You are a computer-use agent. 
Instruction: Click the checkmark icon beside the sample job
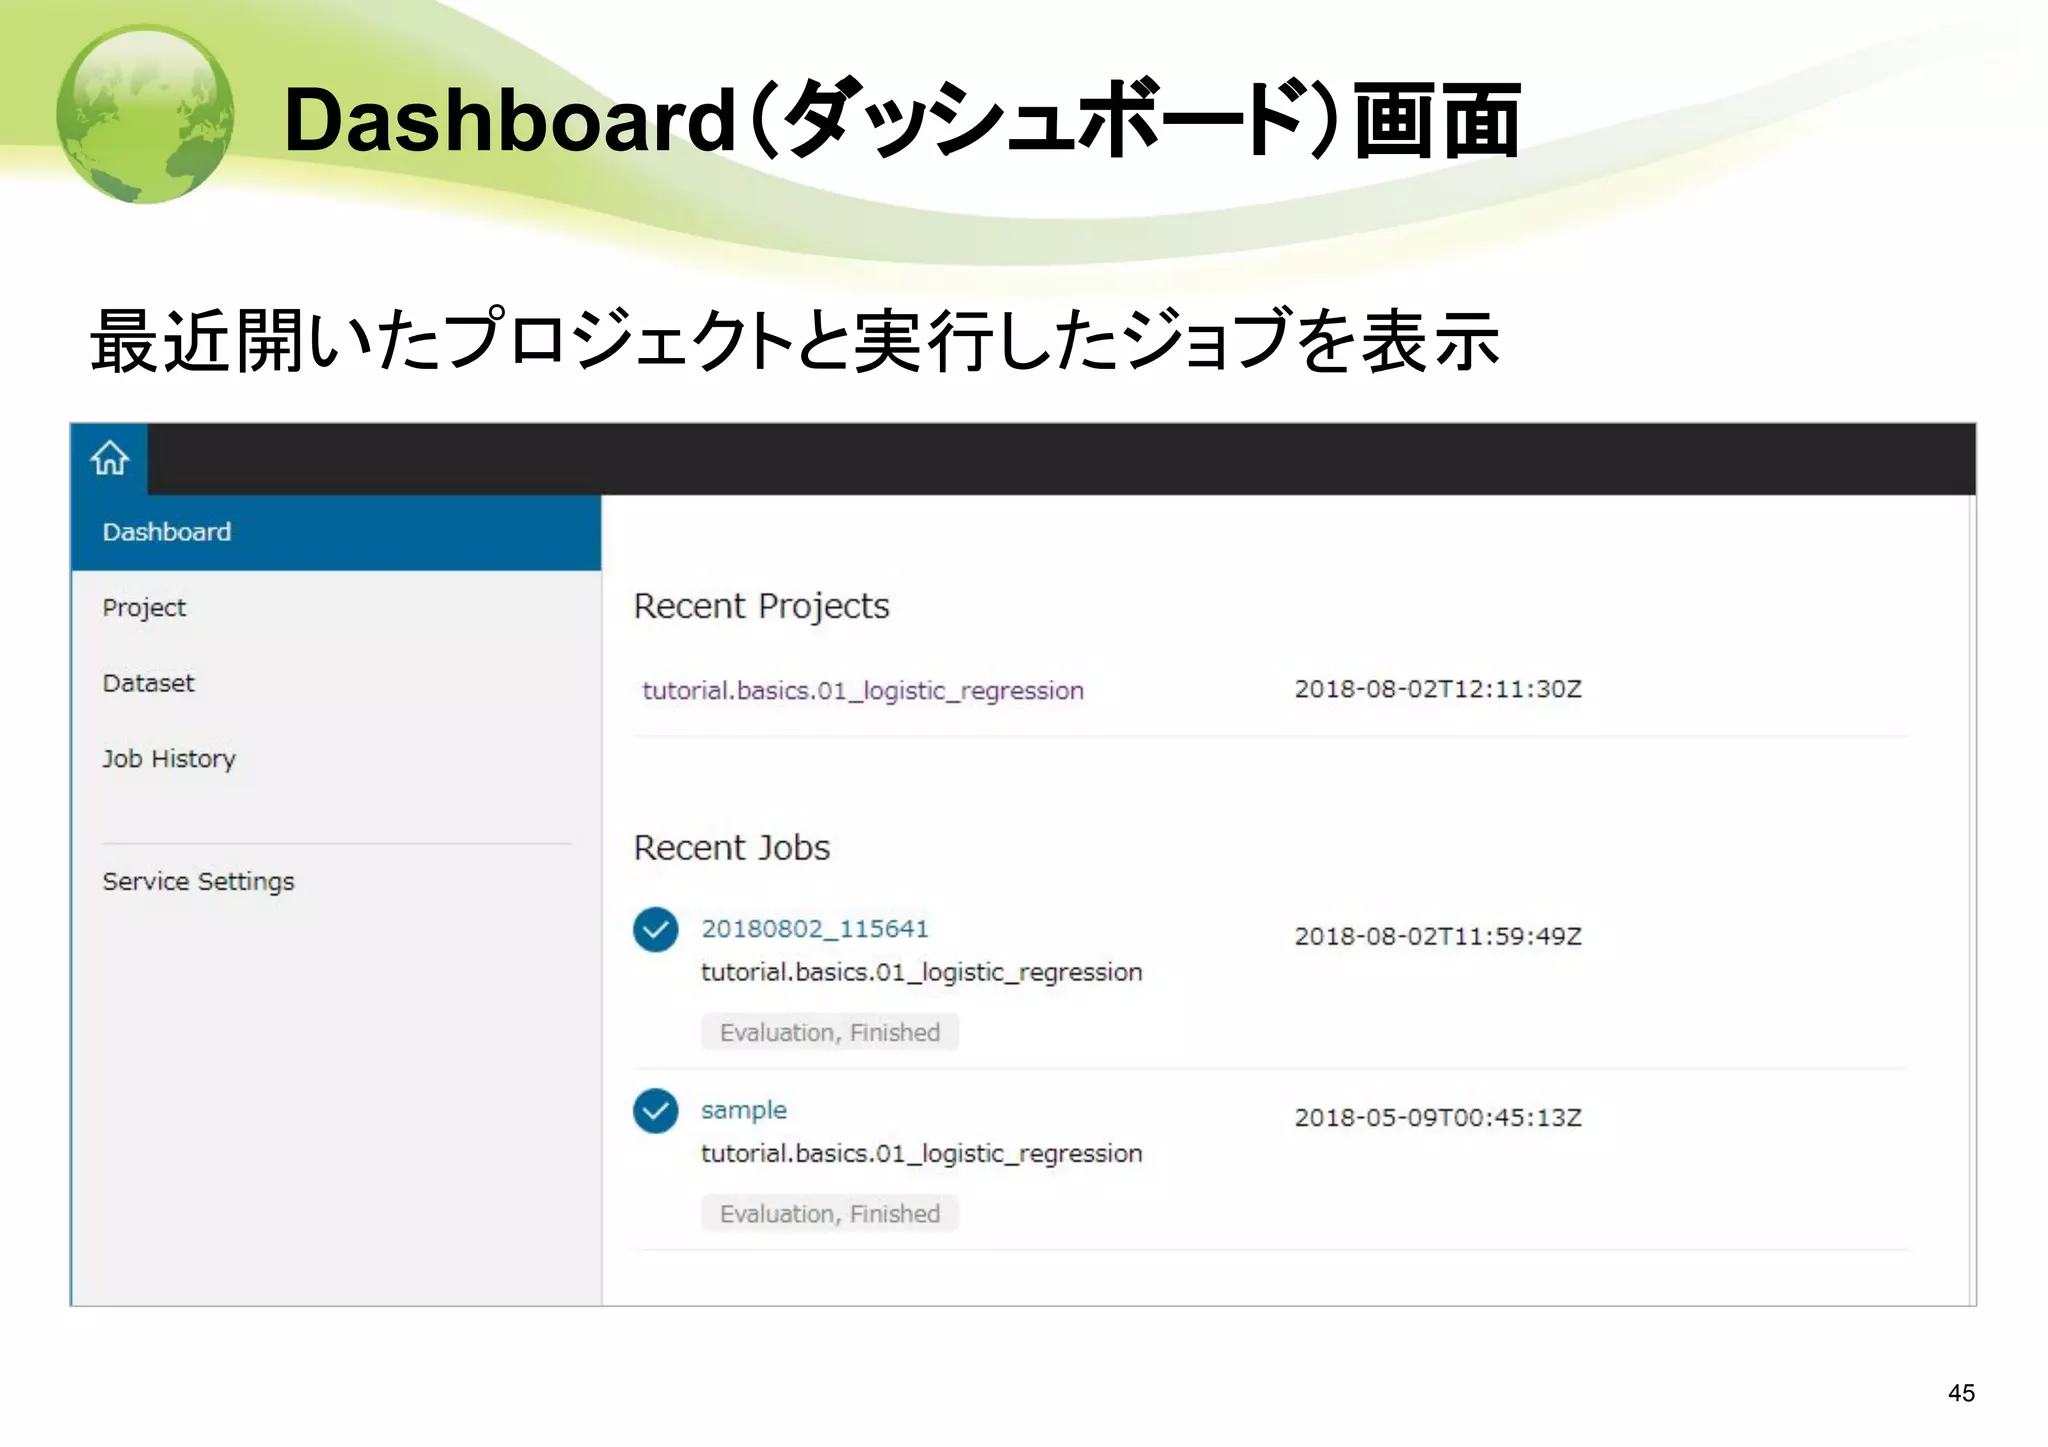(x=656, y=1111)
